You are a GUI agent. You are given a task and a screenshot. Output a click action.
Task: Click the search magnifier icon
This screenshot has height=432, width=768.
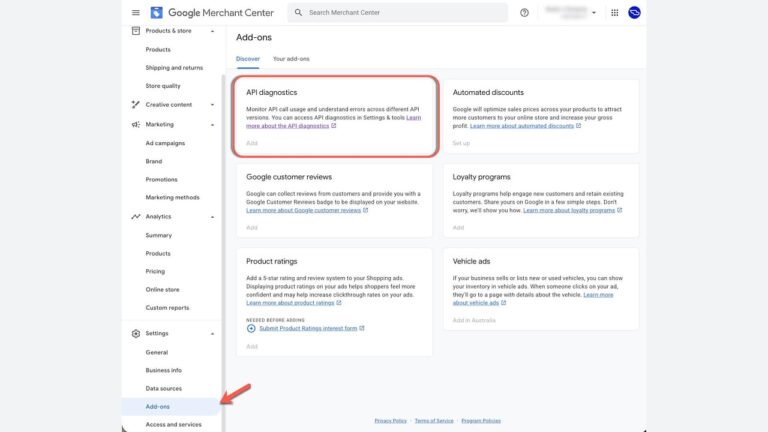tap(298, 13)
